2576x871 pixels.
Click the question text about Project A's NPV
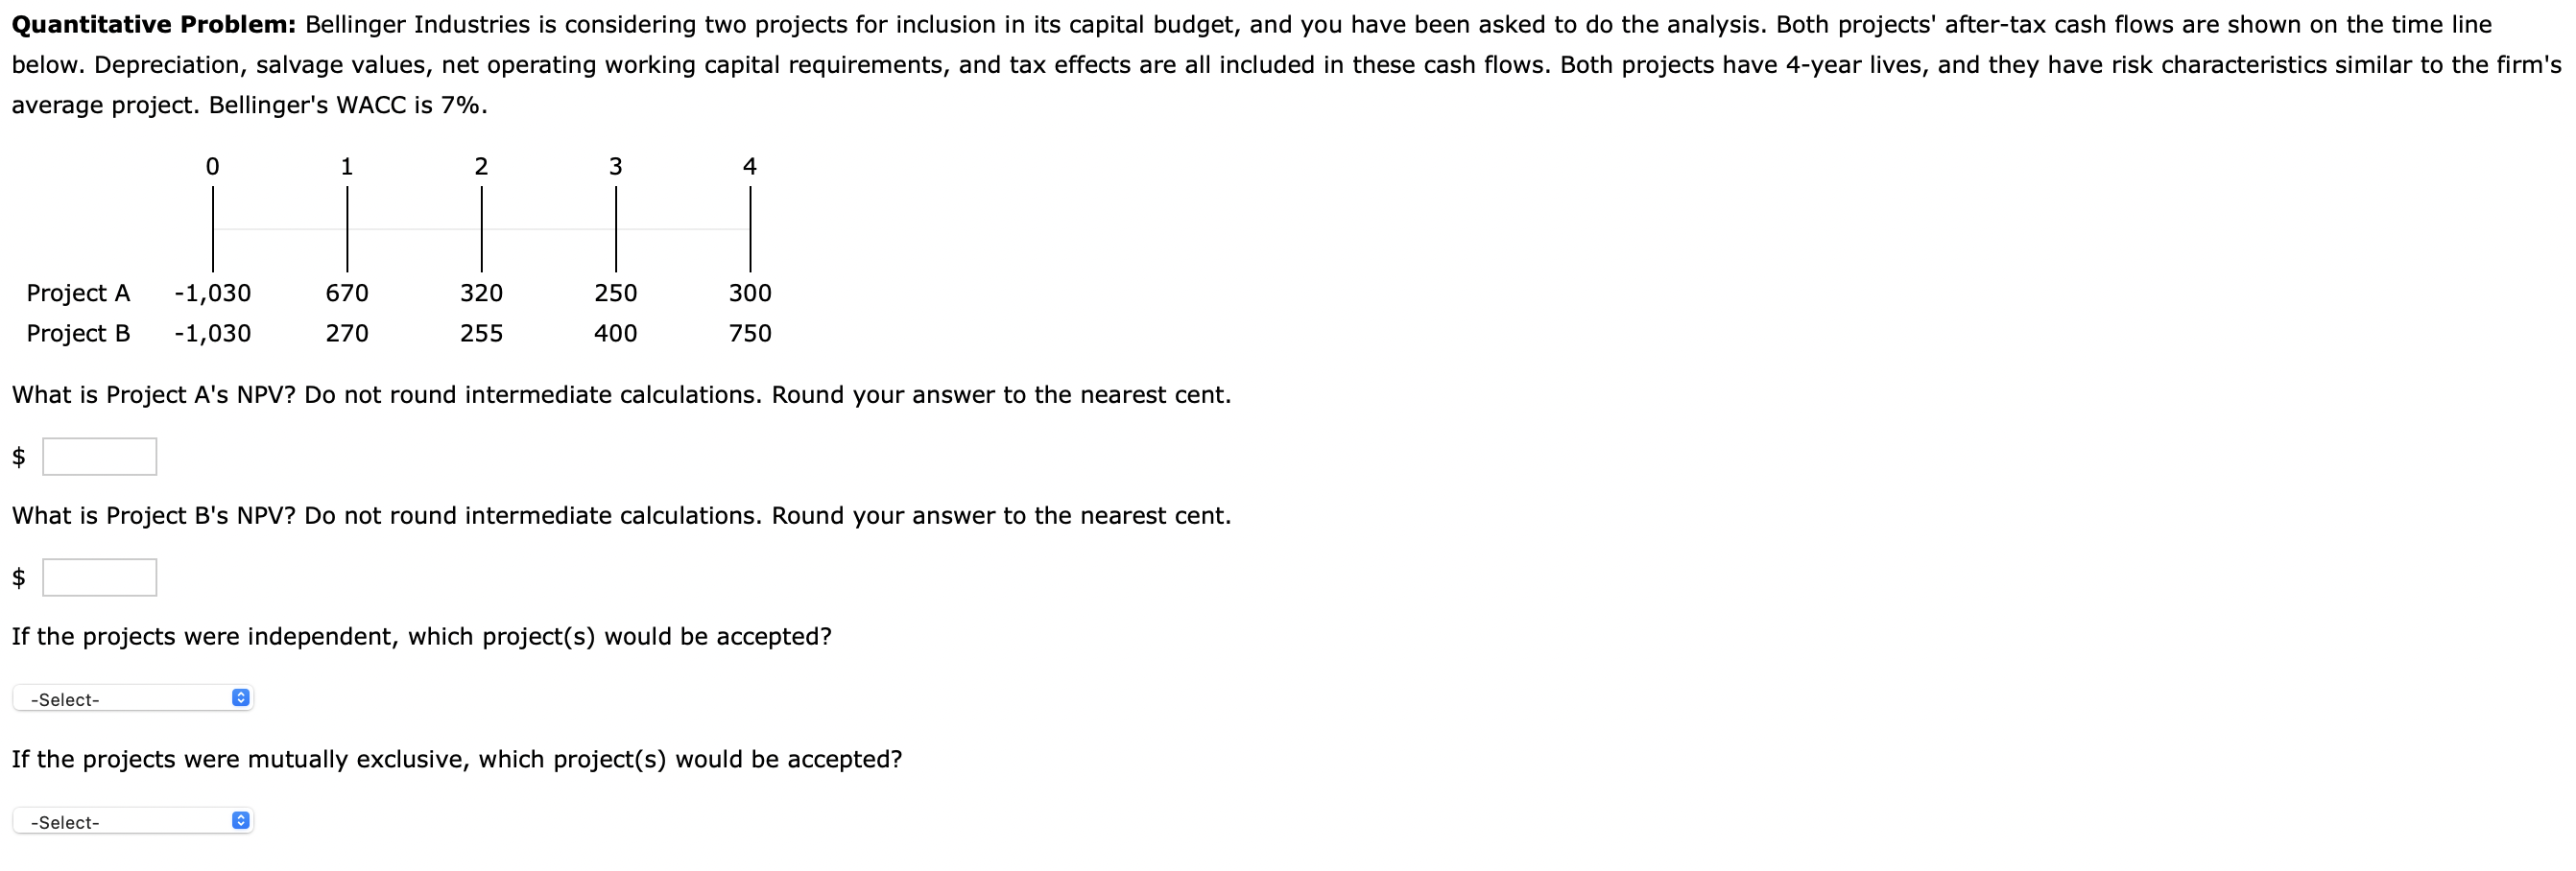620,394
